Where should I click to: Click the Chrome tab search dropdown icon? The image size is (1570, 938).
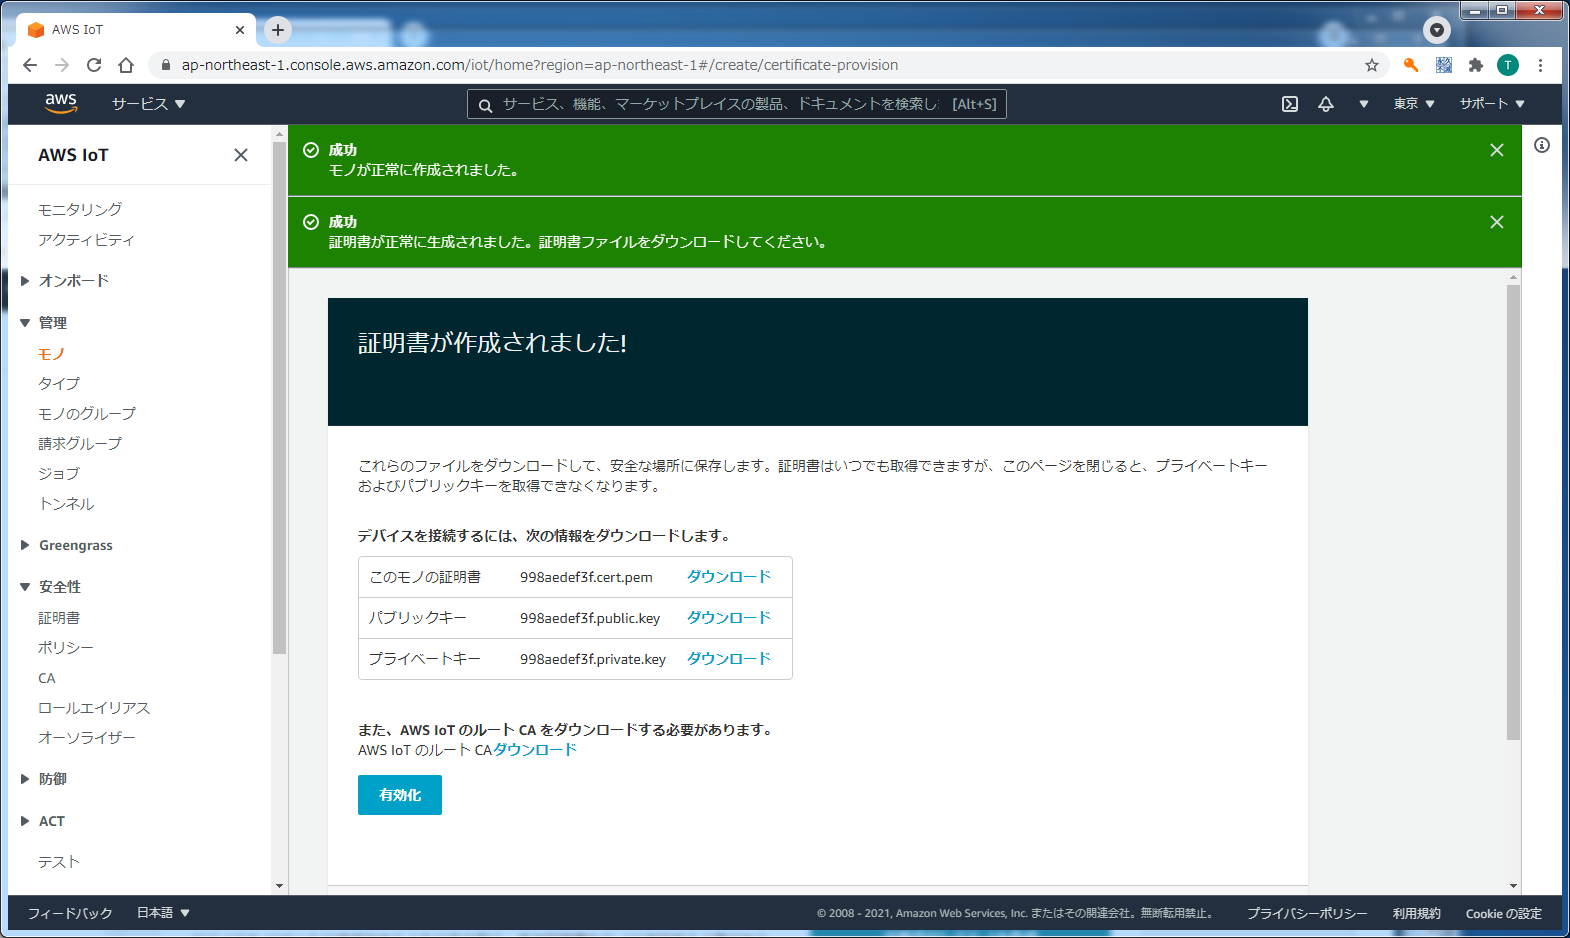coord(1437,30)
